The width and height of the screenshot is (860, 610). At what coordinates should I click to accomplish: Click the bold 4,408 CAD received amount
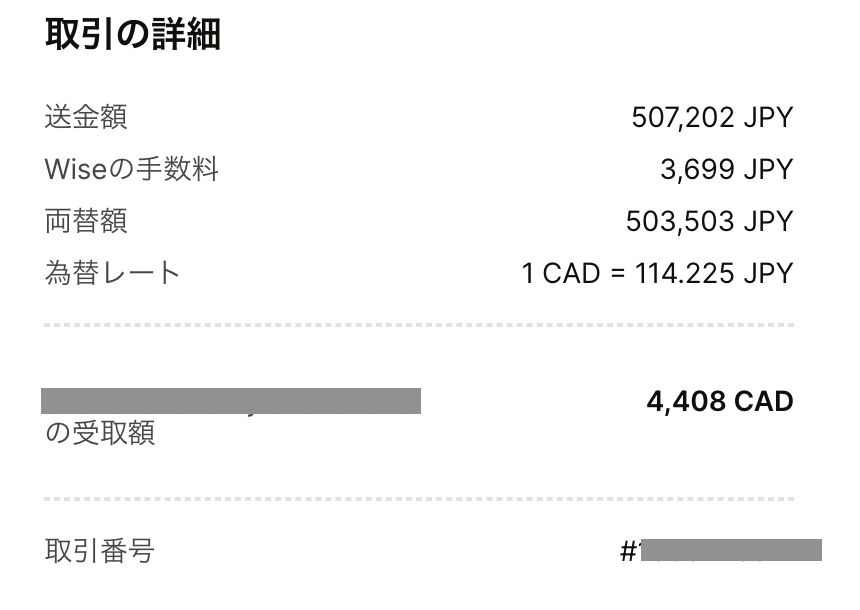[720, 402]
